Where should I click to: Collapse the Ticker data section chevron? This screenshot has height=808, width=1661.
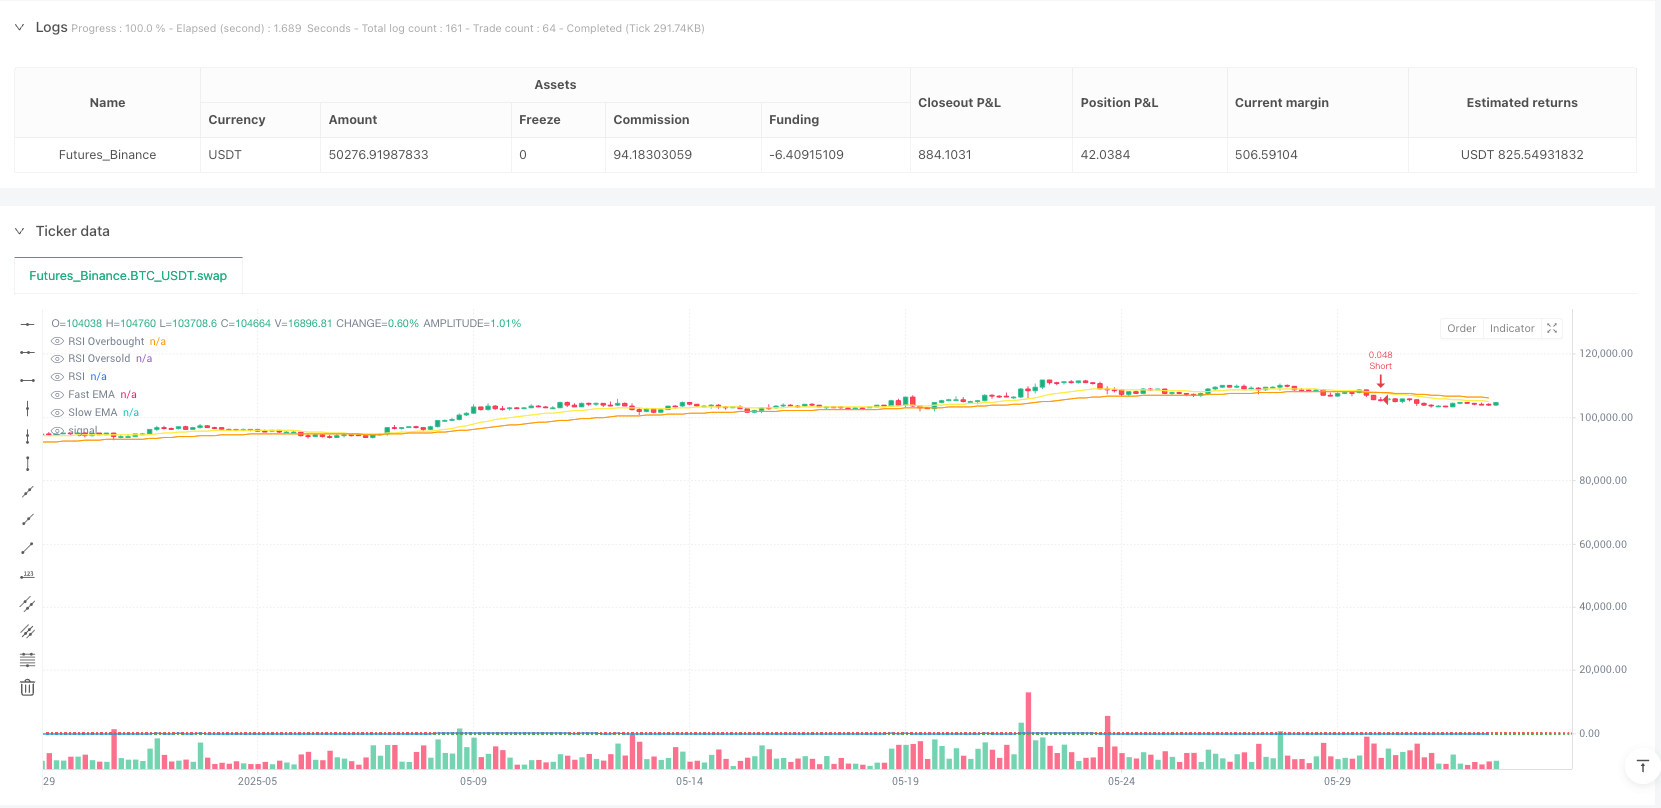[x=19, y=231]
